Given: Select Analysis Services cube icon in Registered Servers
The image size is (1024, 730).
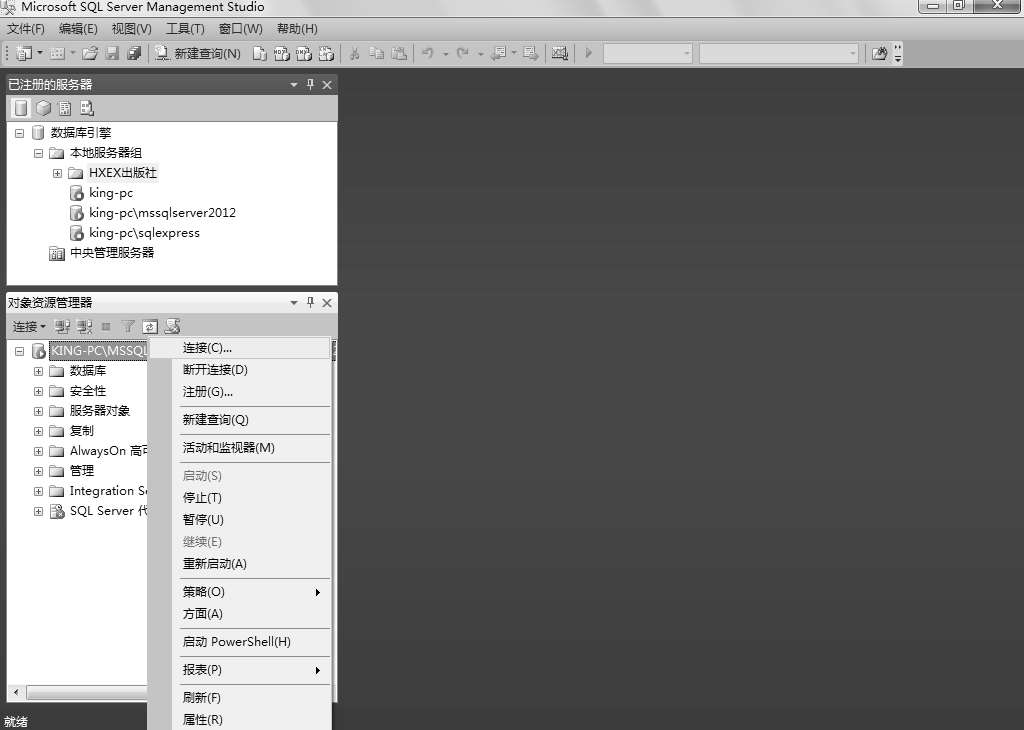Looking at the screenshot, I should click(43, 108).
